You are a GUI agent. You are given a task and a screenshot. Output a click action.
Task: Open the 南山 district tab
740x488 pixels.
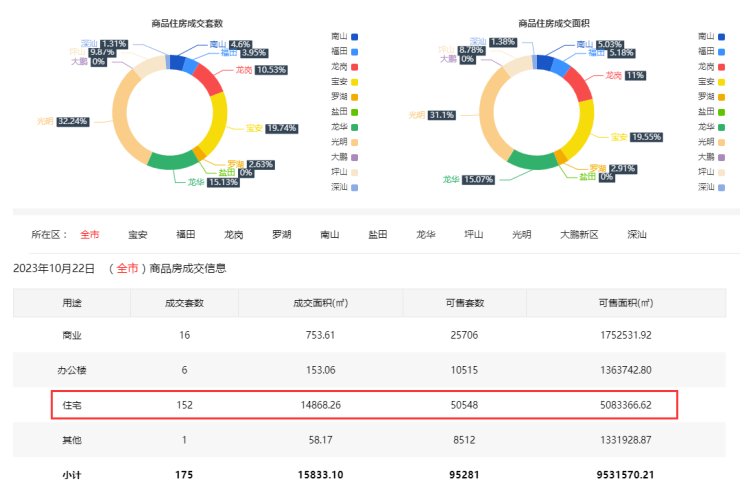[329, 234]
